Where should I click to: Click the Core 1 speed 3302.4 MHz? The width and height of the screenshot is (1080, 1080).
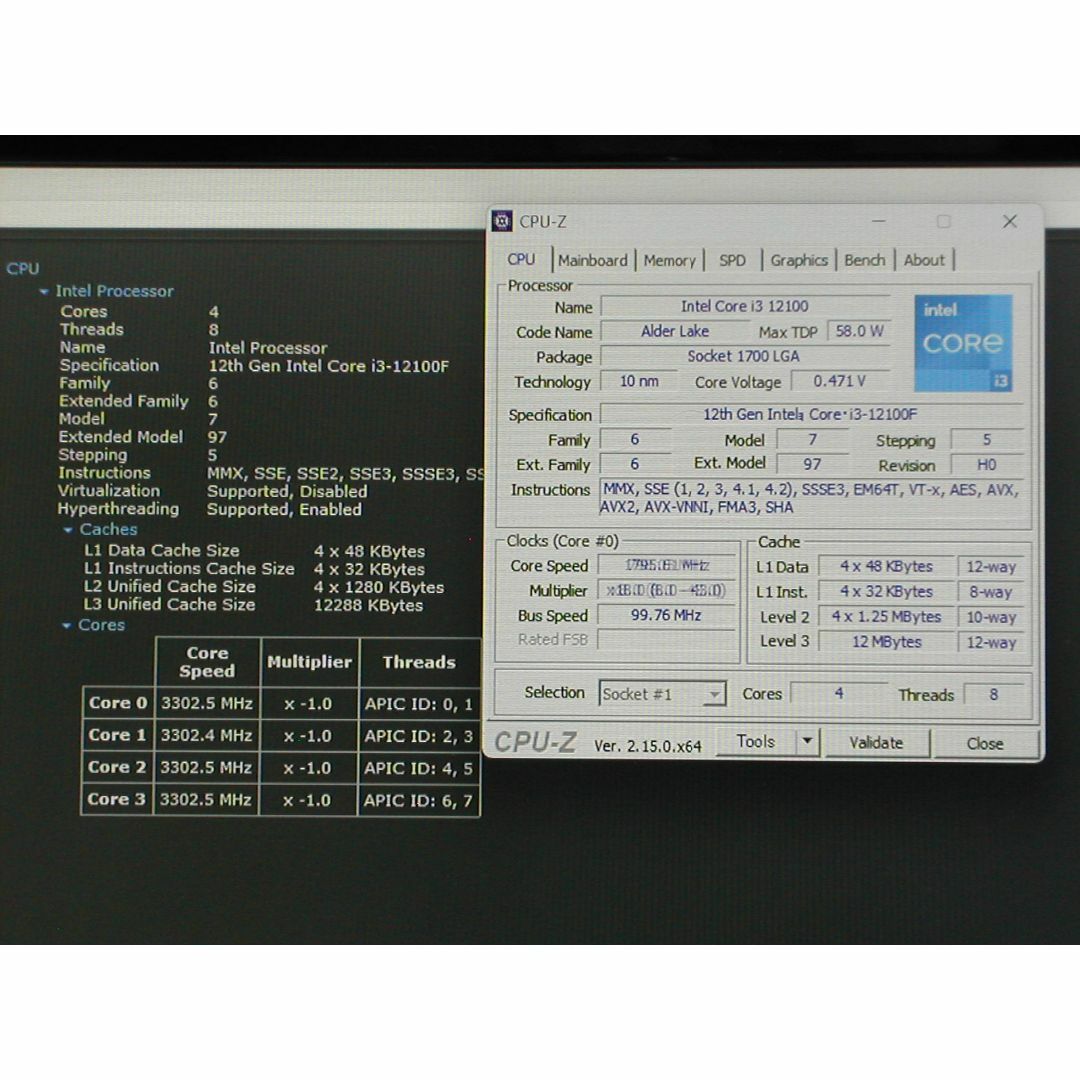click(x=206, y=736)
